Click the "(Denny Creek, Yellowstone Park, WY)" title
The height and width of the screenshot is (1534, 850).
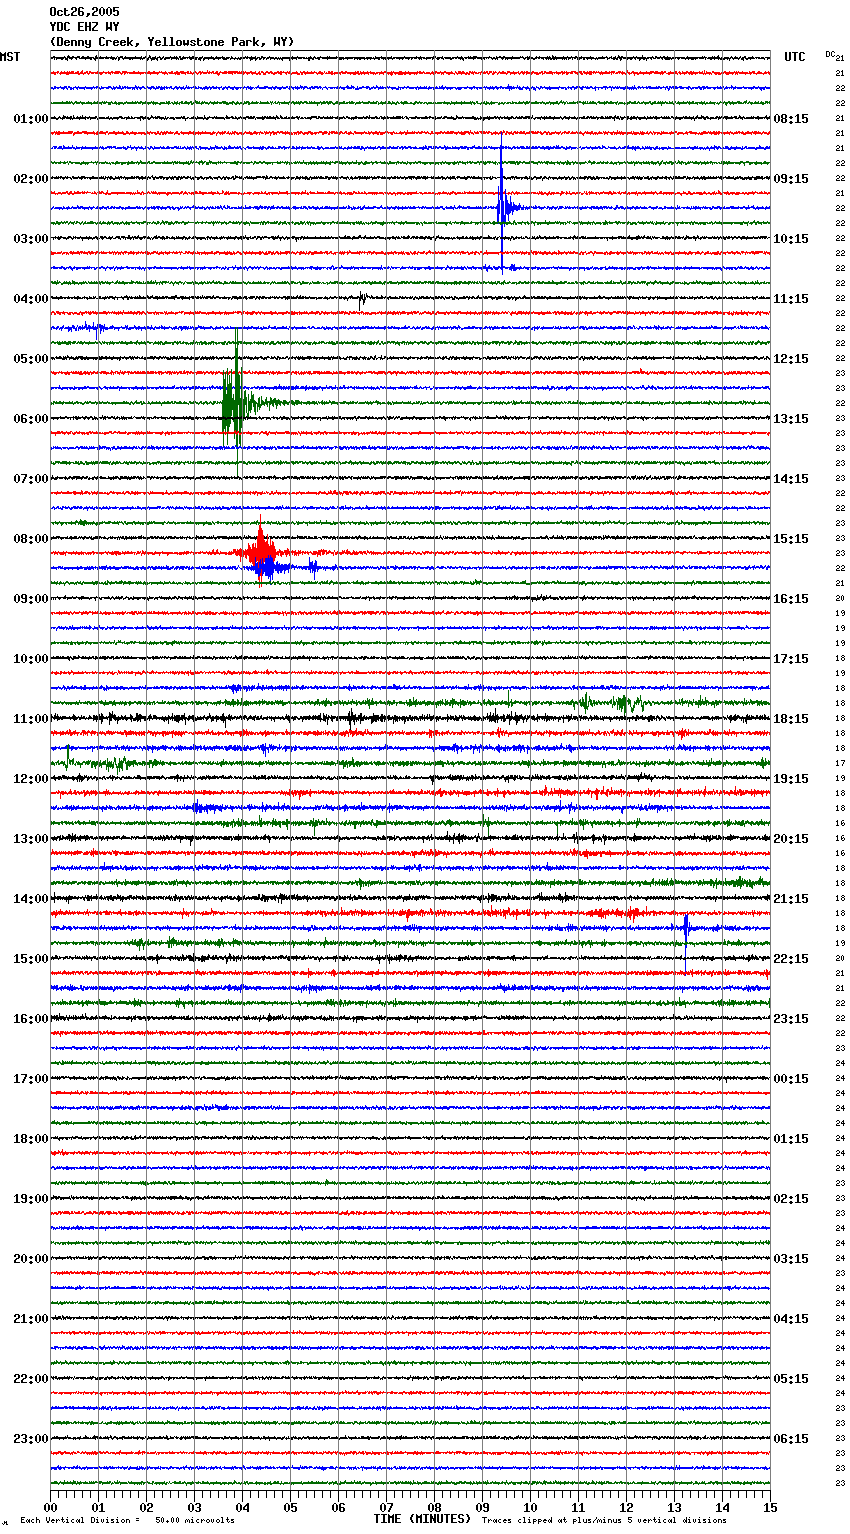click(172, 42)
